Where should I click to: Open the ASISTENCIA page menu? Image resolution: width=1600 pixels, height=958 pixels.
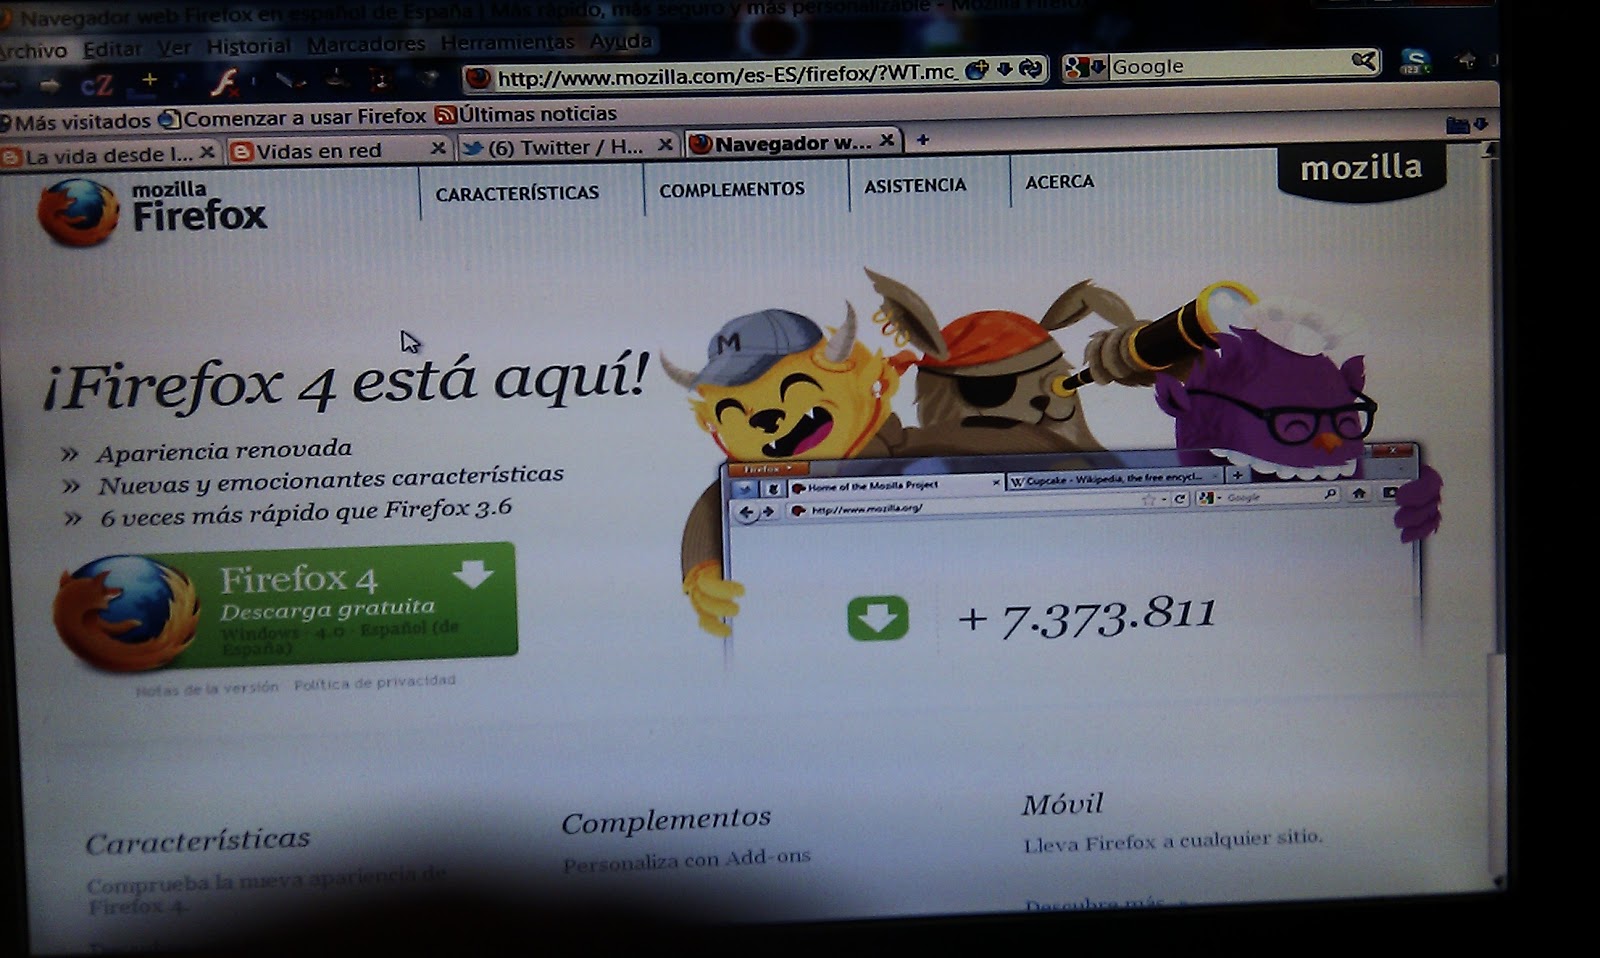click(x=915, y=185)
